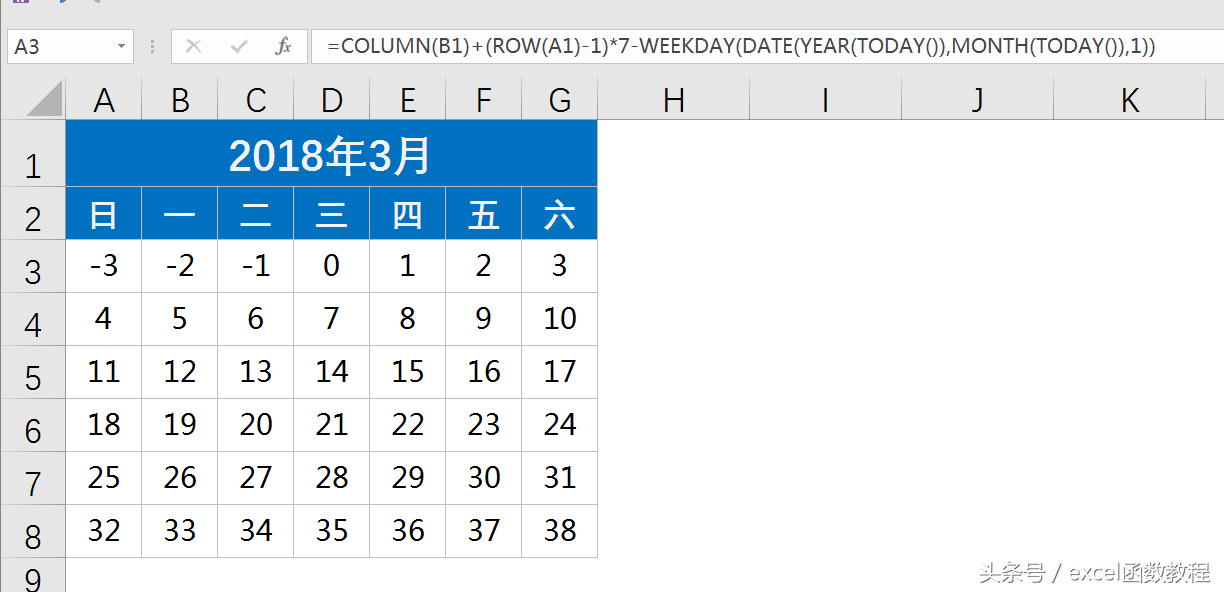1224x592 pixels.
Task: Click the cell with value 15
Action: pos(408,373)
